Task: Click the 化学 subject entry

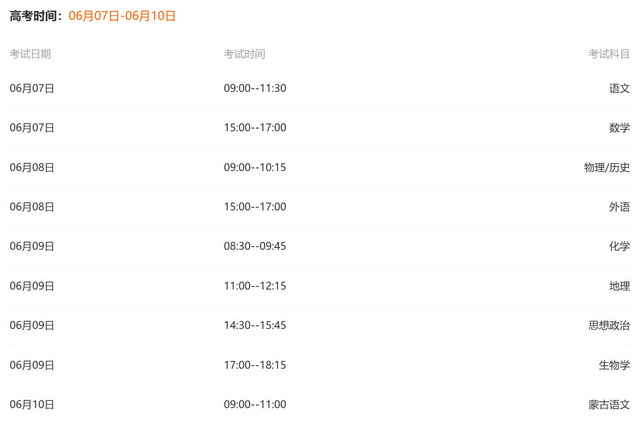Action: [x=619, y=246]
